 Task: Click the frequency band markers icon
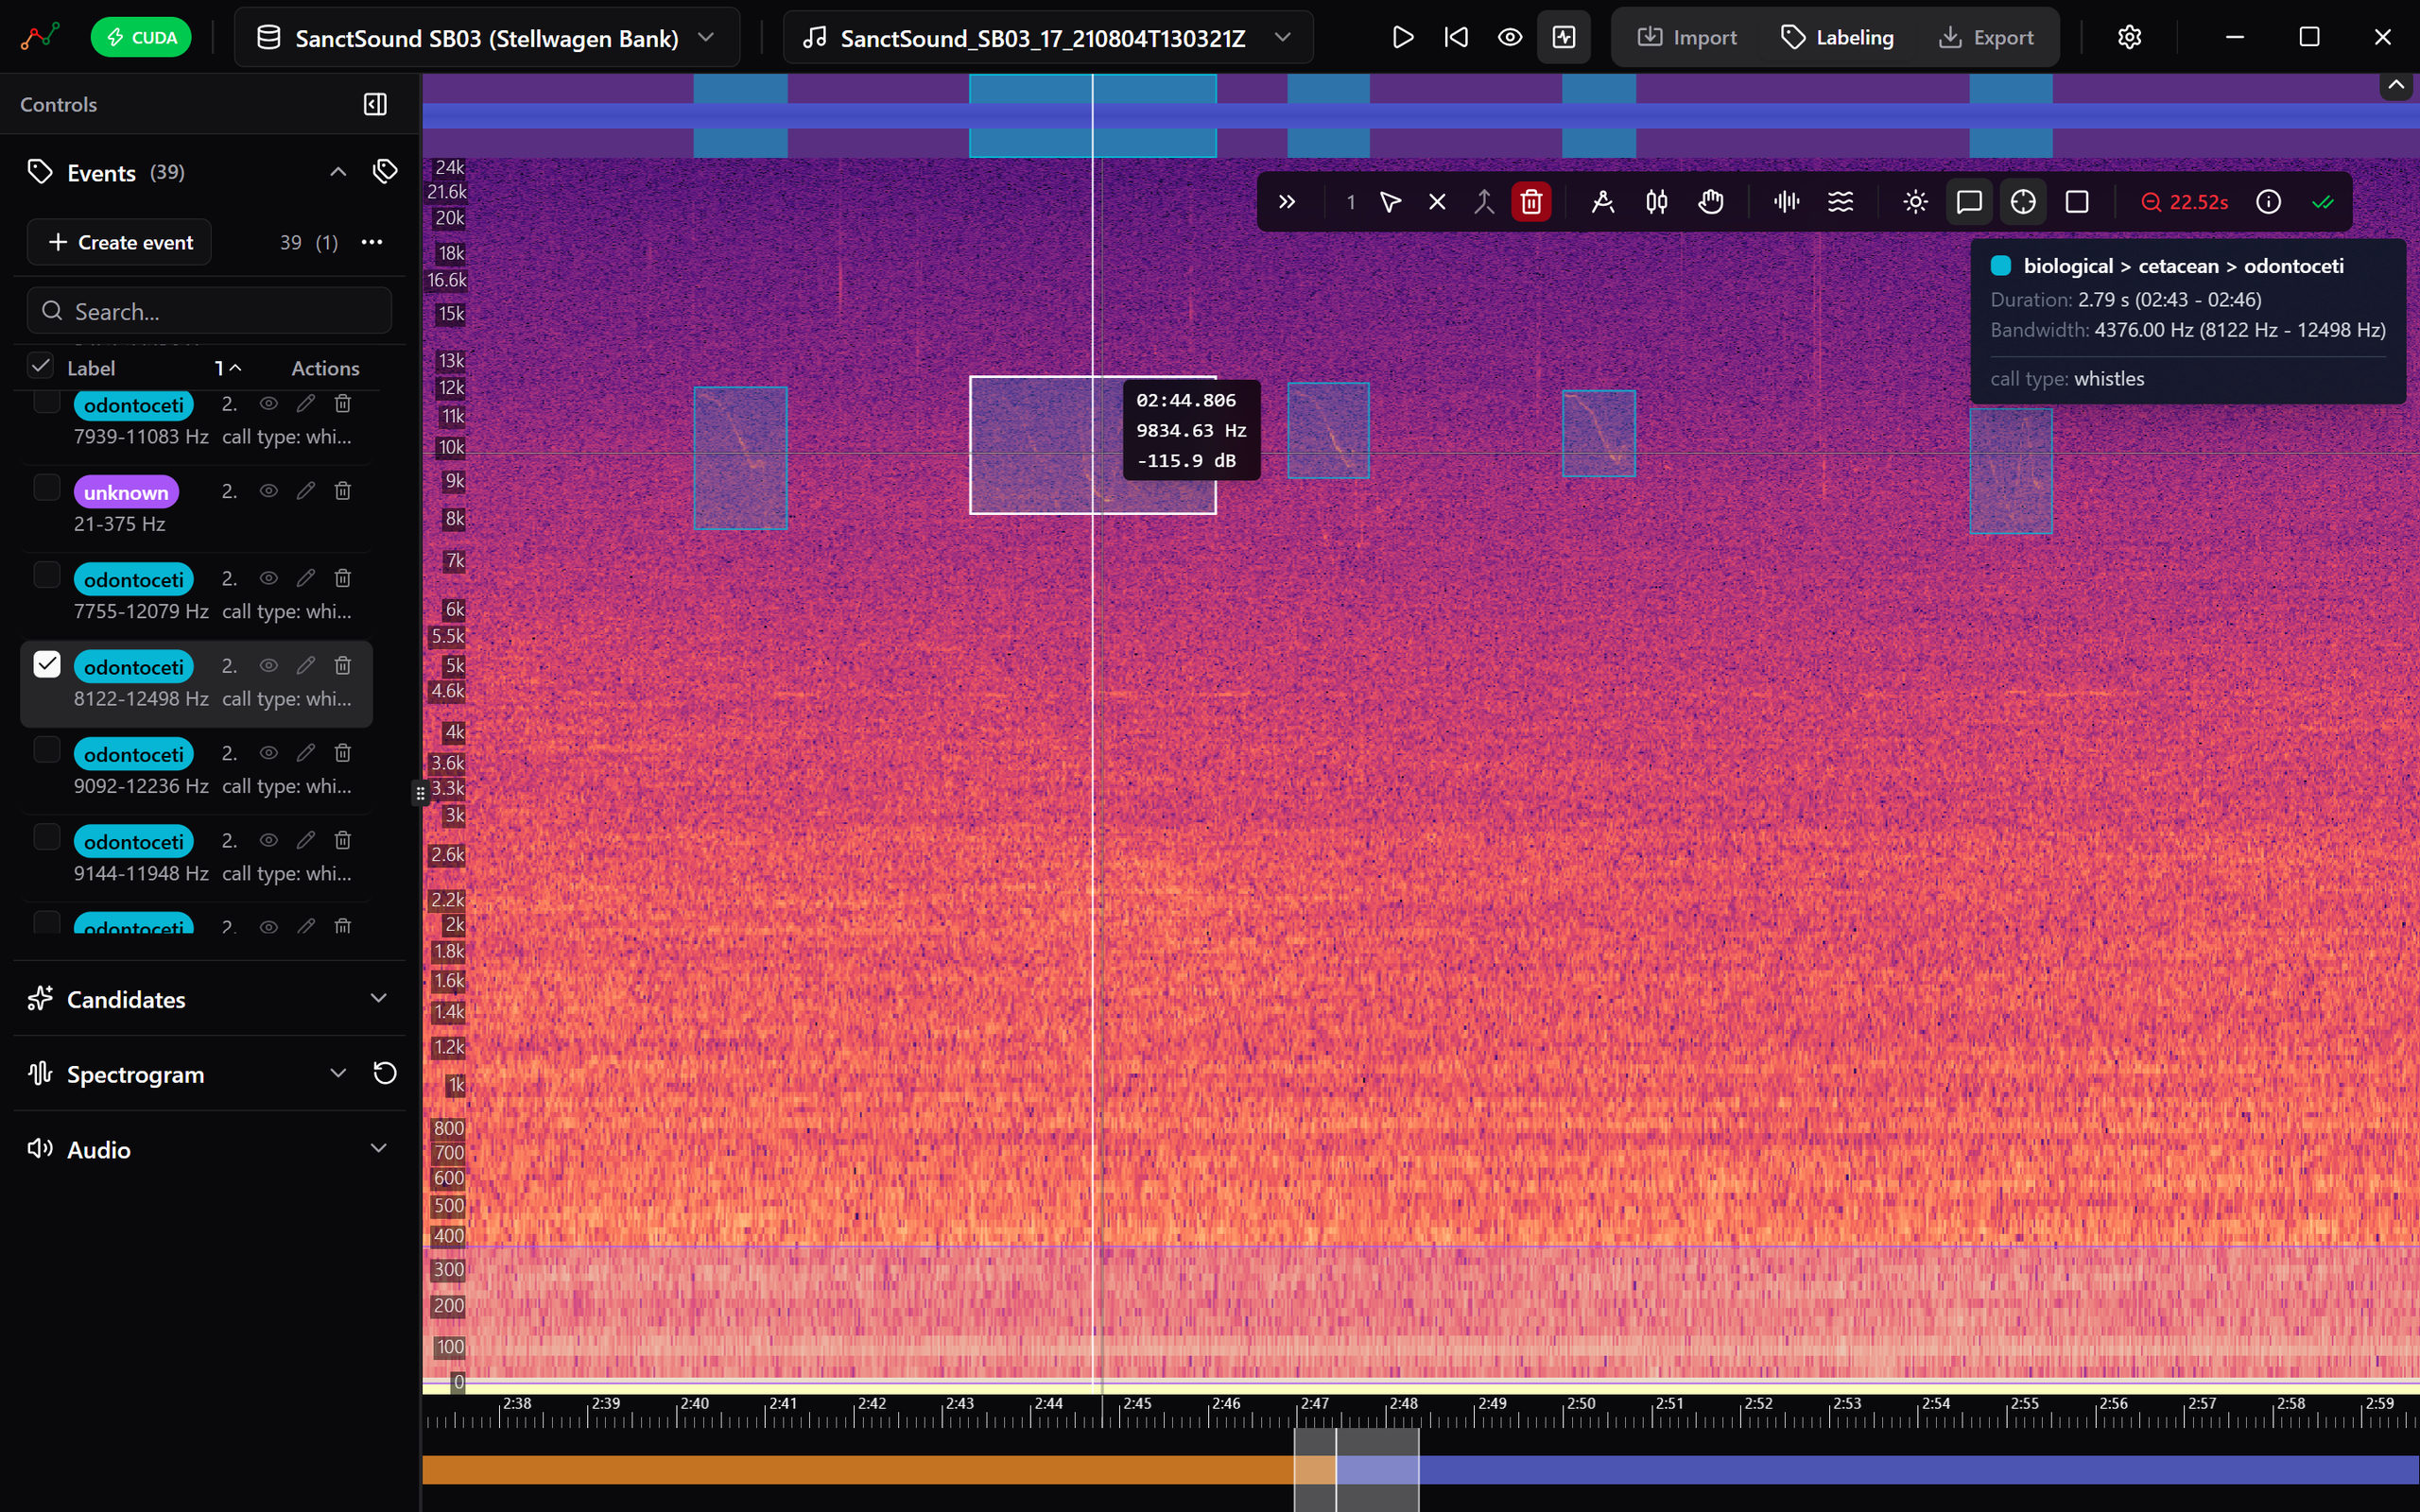tap(1657, 202)
